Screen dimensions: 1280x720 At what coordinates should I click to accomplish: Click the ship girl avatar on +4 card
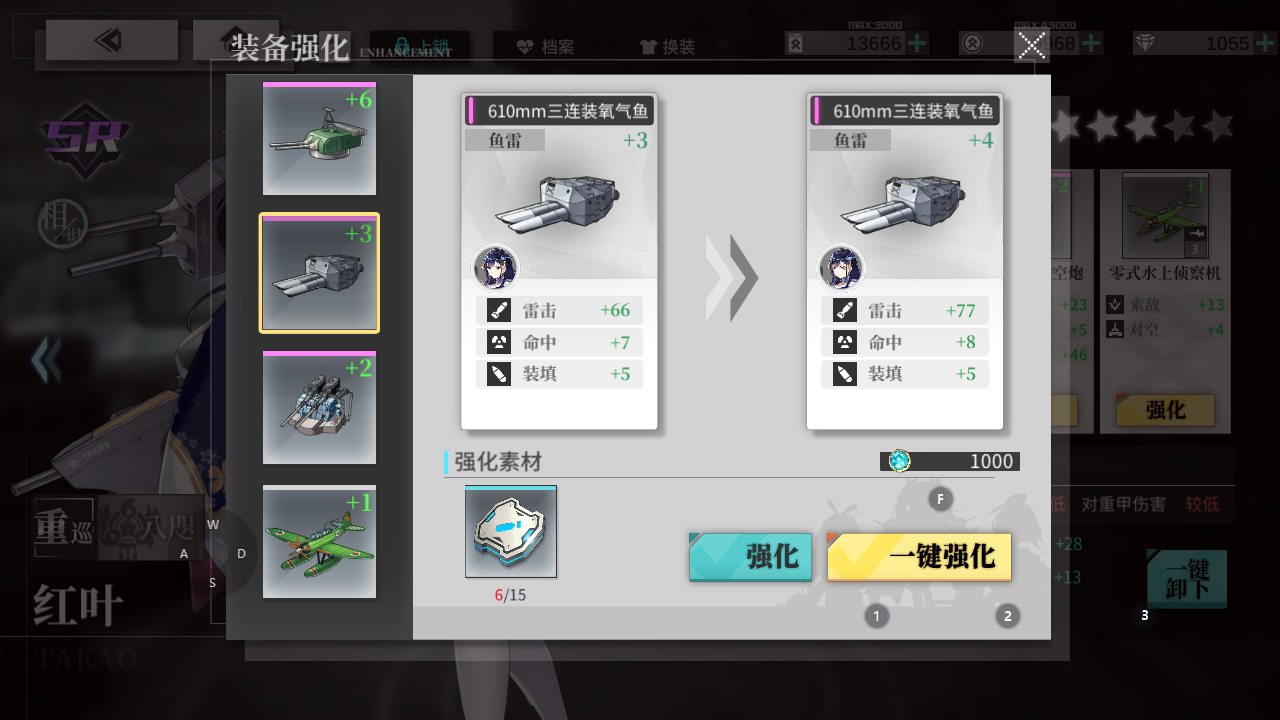pos(841,267)
